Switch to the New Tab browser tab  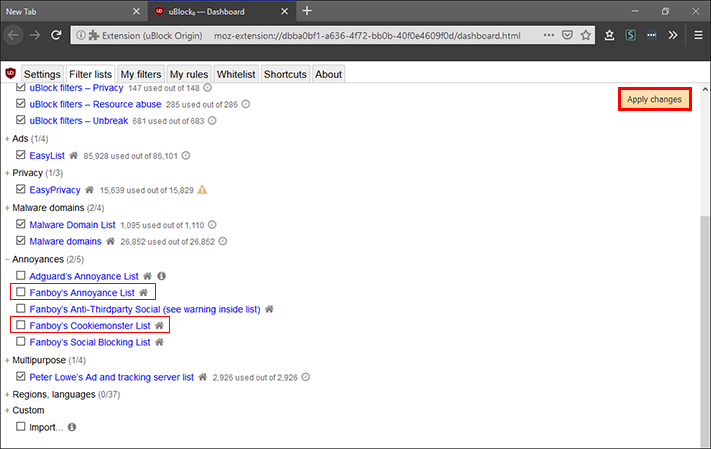pos(73,11)
